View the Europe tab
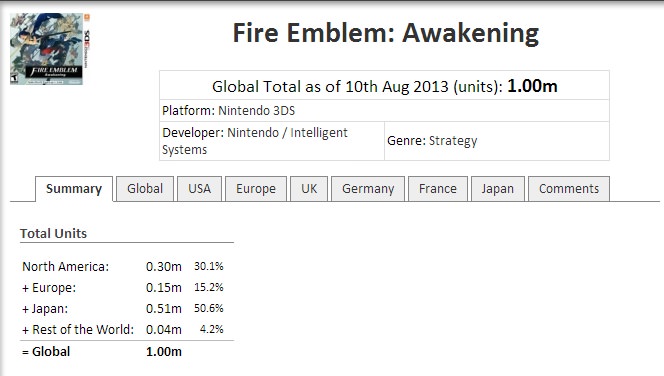 pos(256,189)
